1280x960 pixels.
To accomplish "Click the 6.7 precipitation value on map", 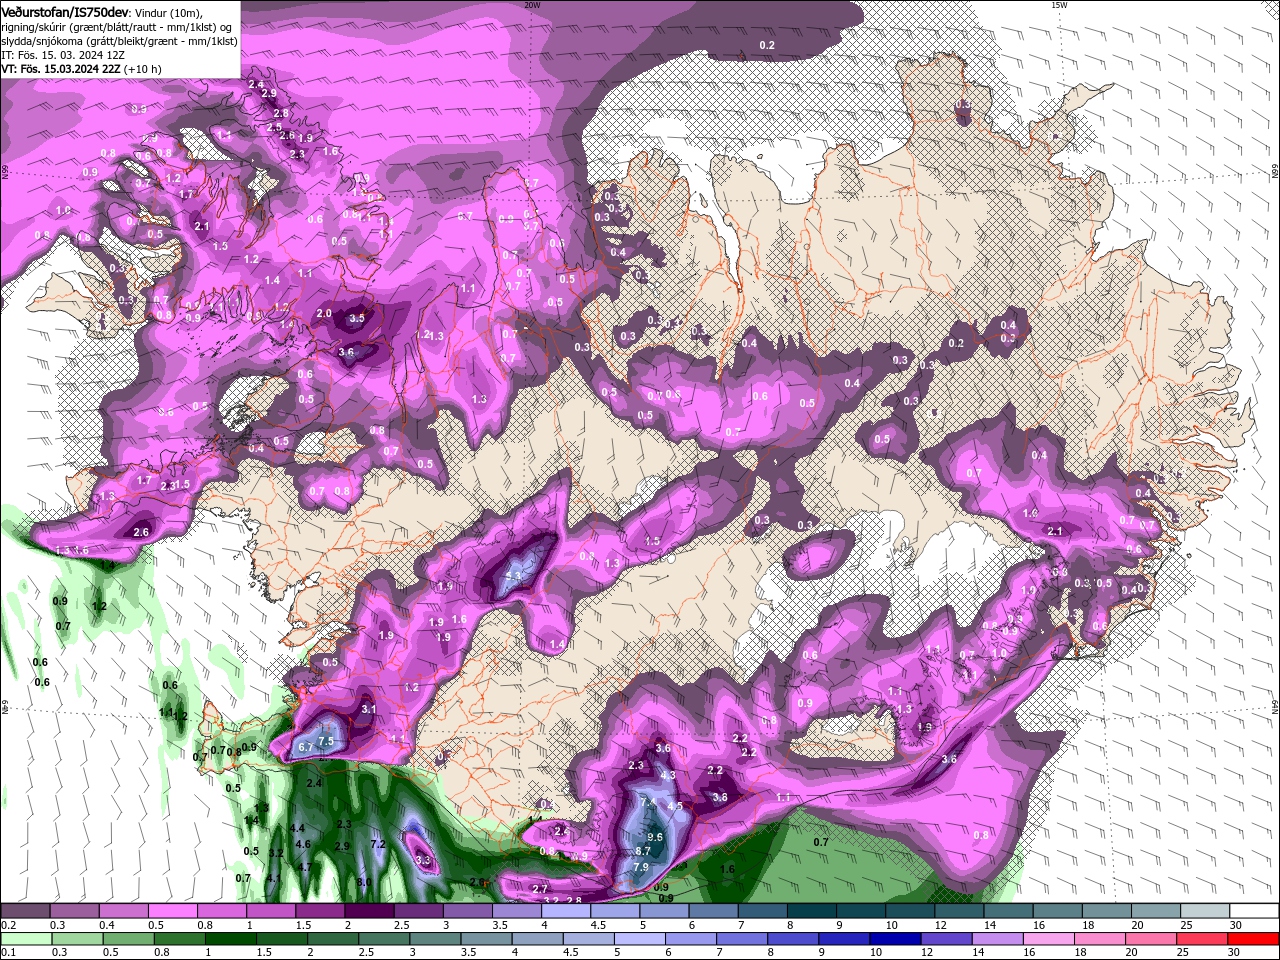I will (x=306, y=747).
